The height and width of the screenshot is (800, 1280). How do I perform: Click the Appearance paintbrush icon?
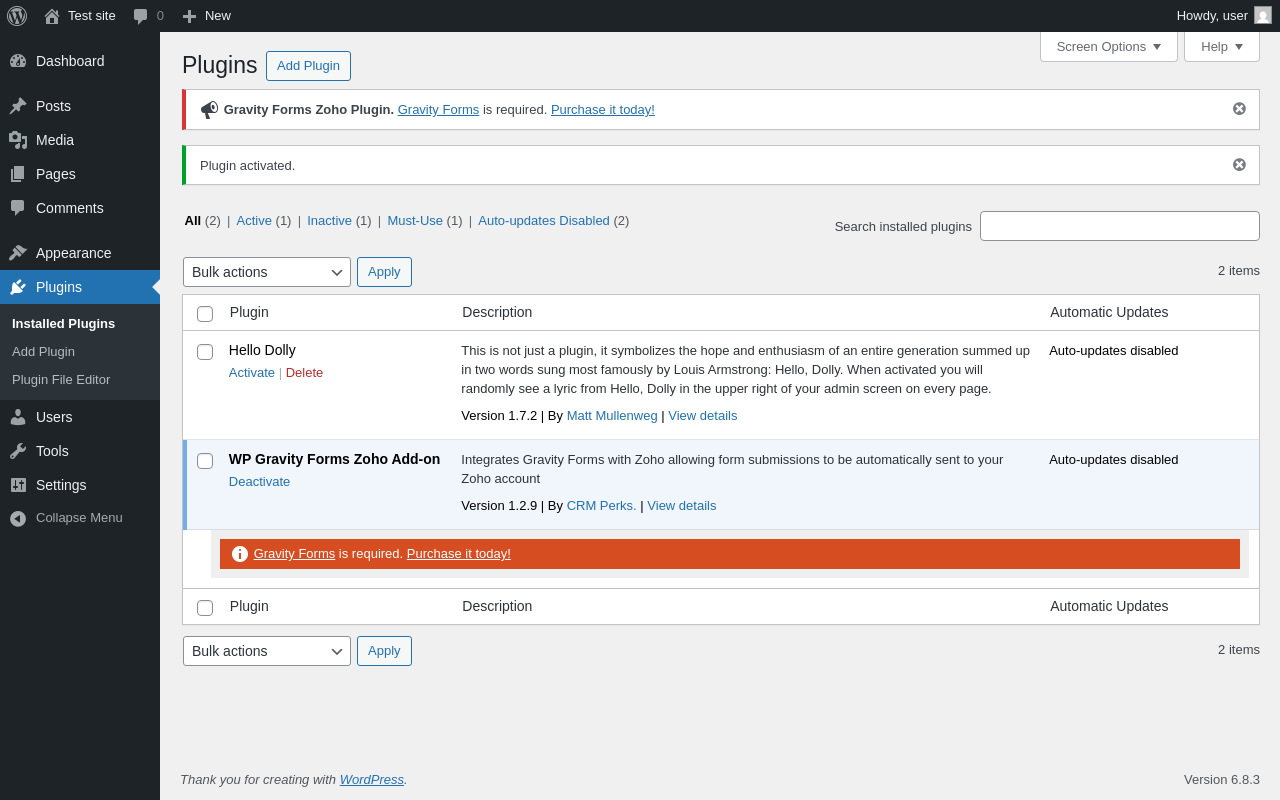tap(18, 253)
